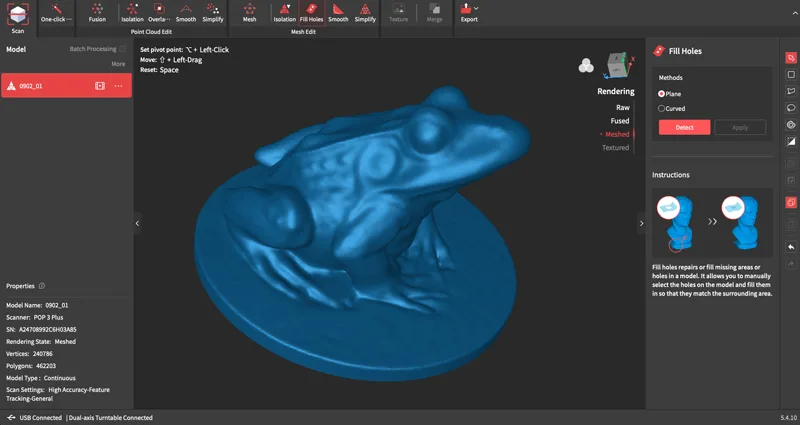Screen dimensions: 800x425
Task: Select Isolation under Point Cloud Edit
Action: pos(132,13)
